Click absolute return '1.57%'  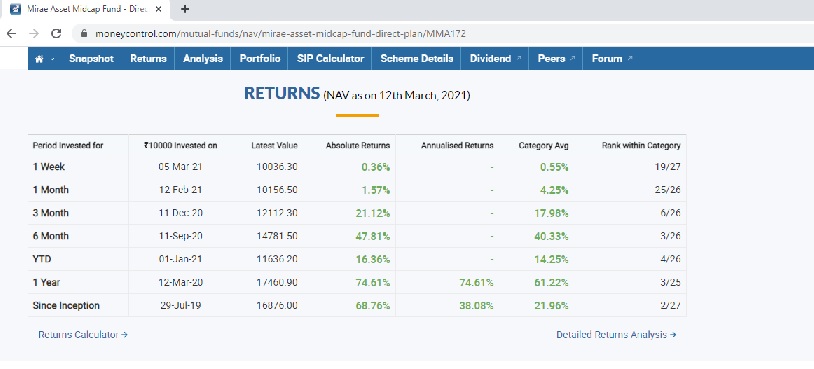(x=376, y=190)
